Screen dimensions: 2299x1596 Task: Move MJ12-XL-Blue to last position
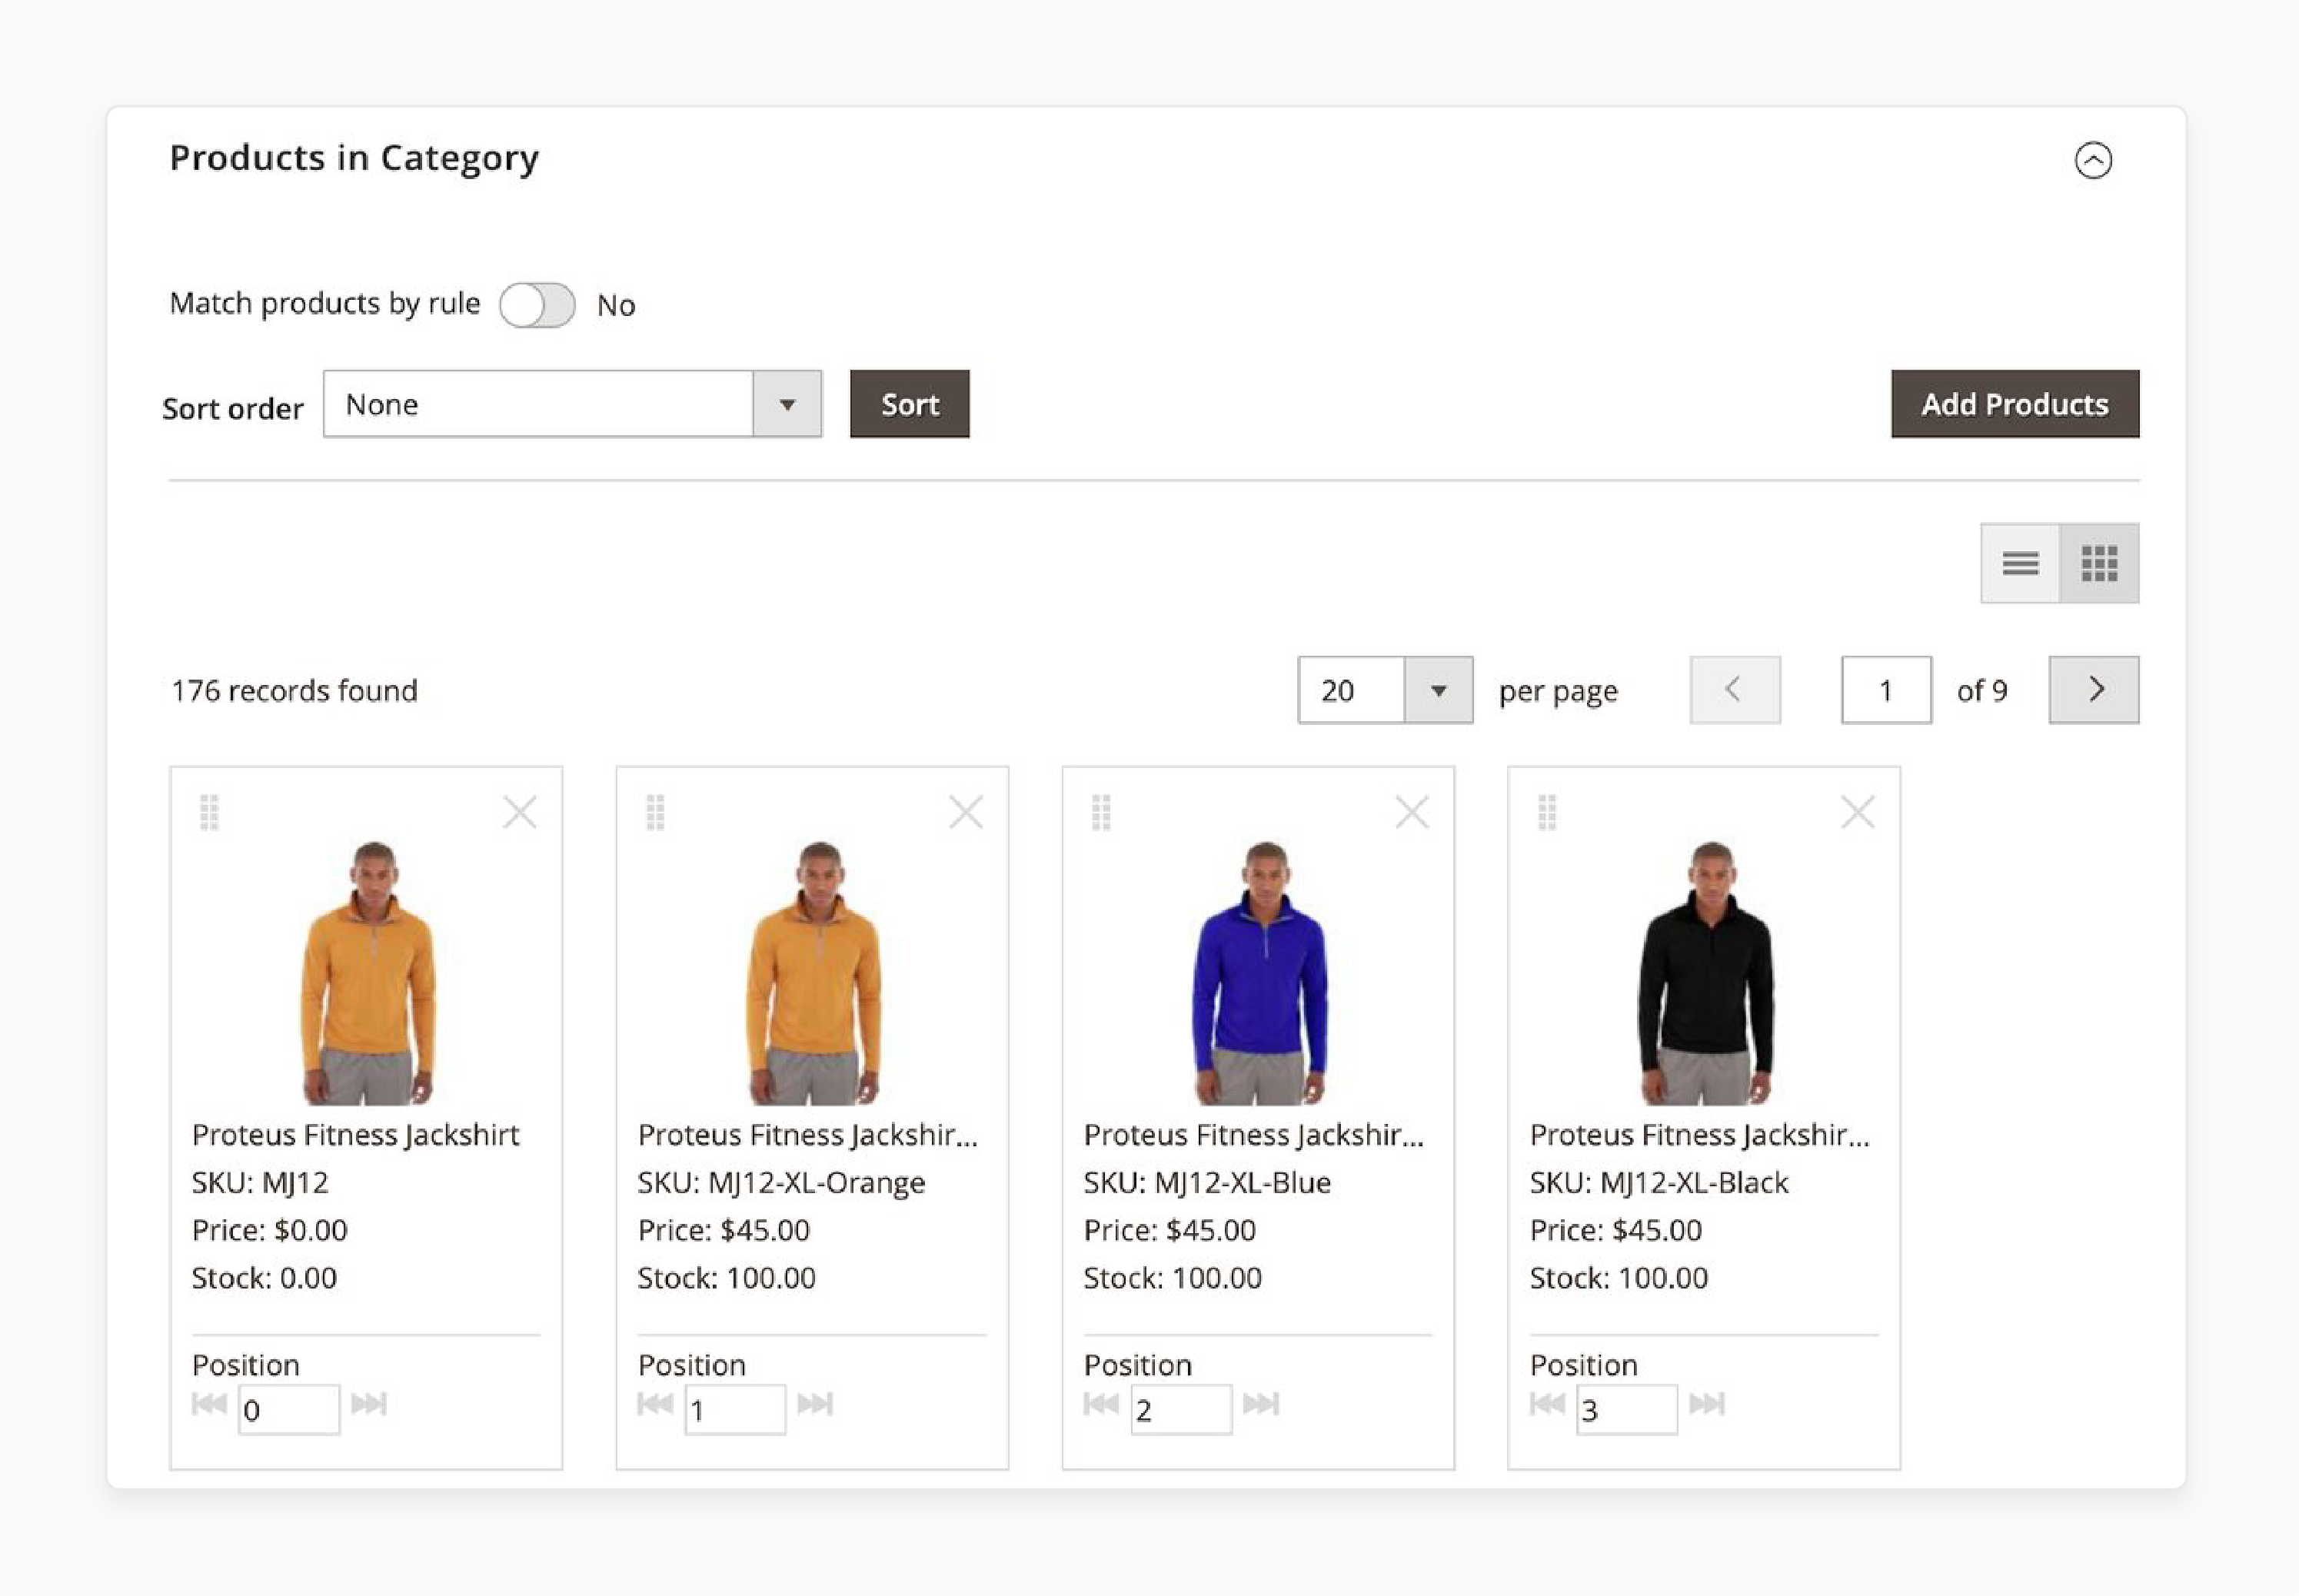pos(1261,1404)
